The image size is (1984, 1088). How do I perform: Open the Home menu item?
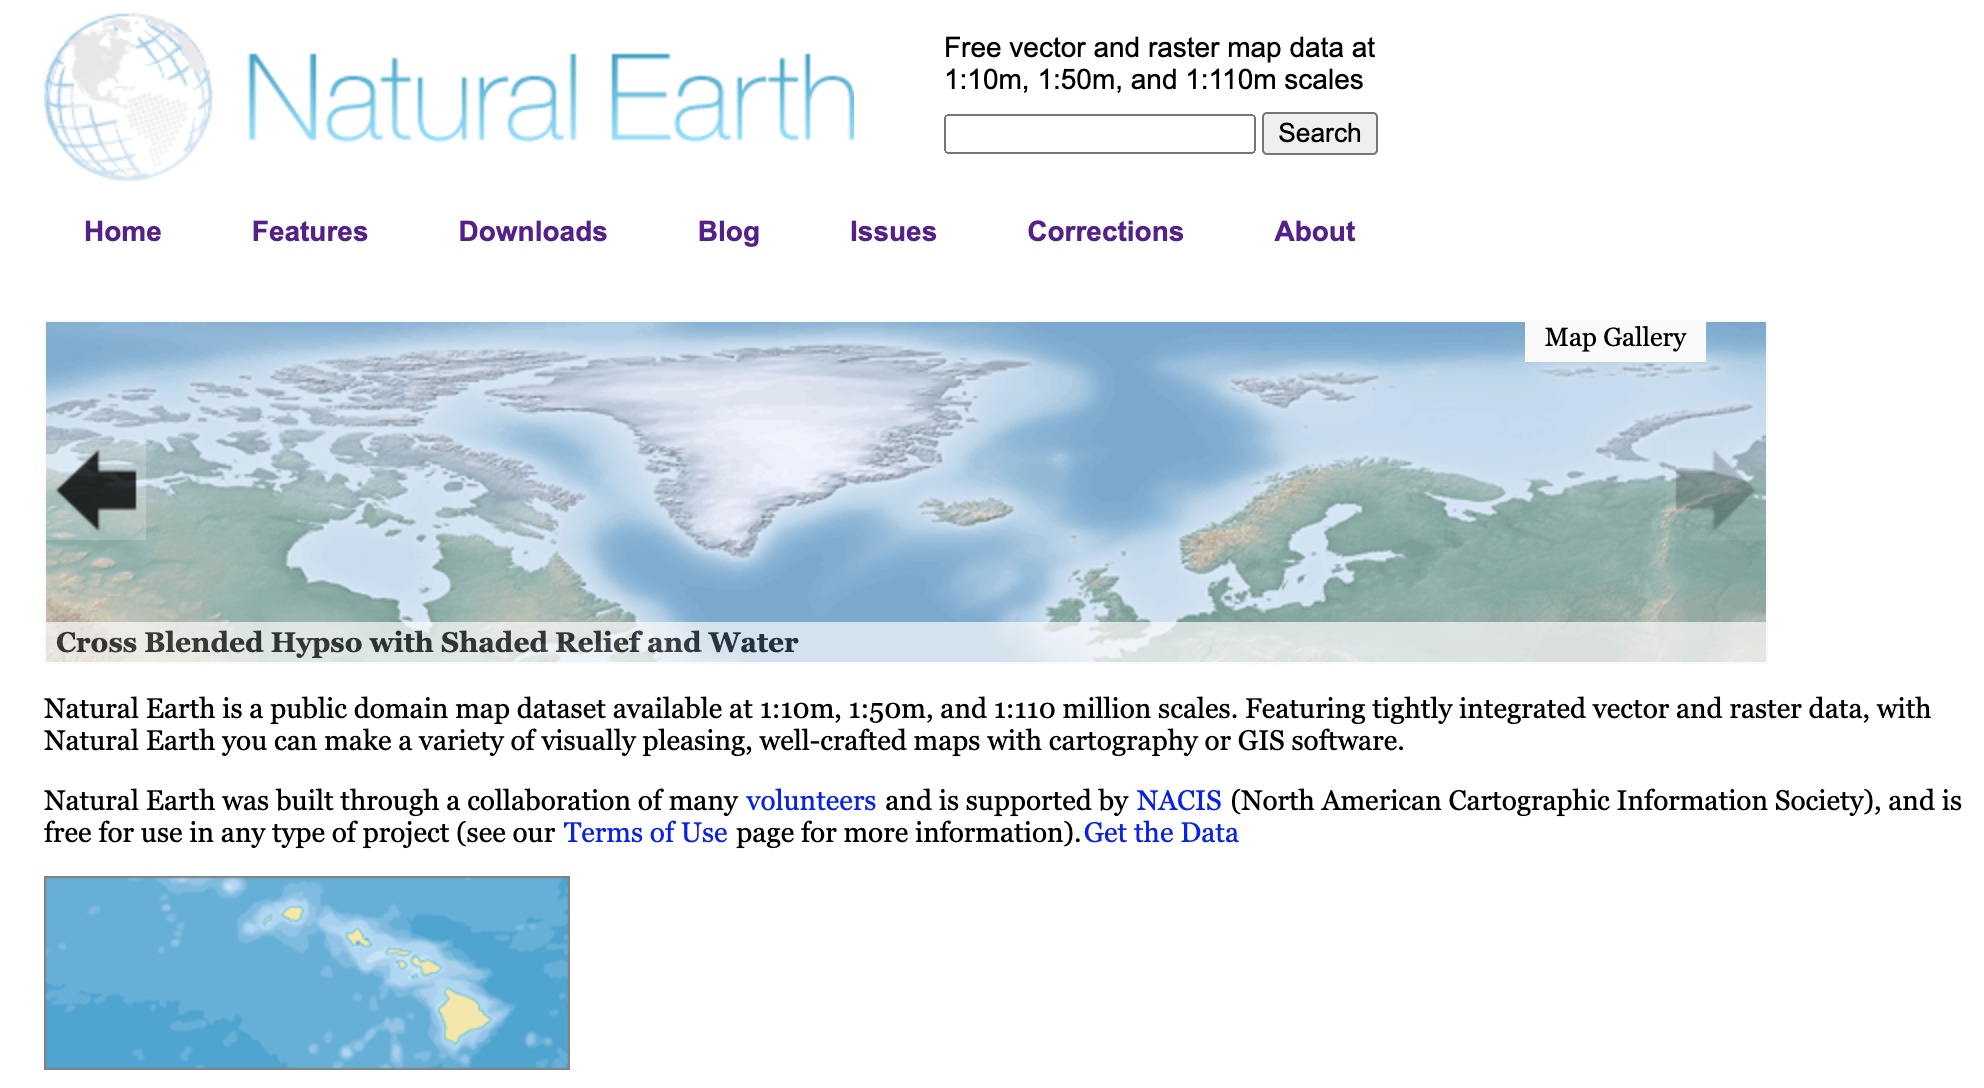123,232
